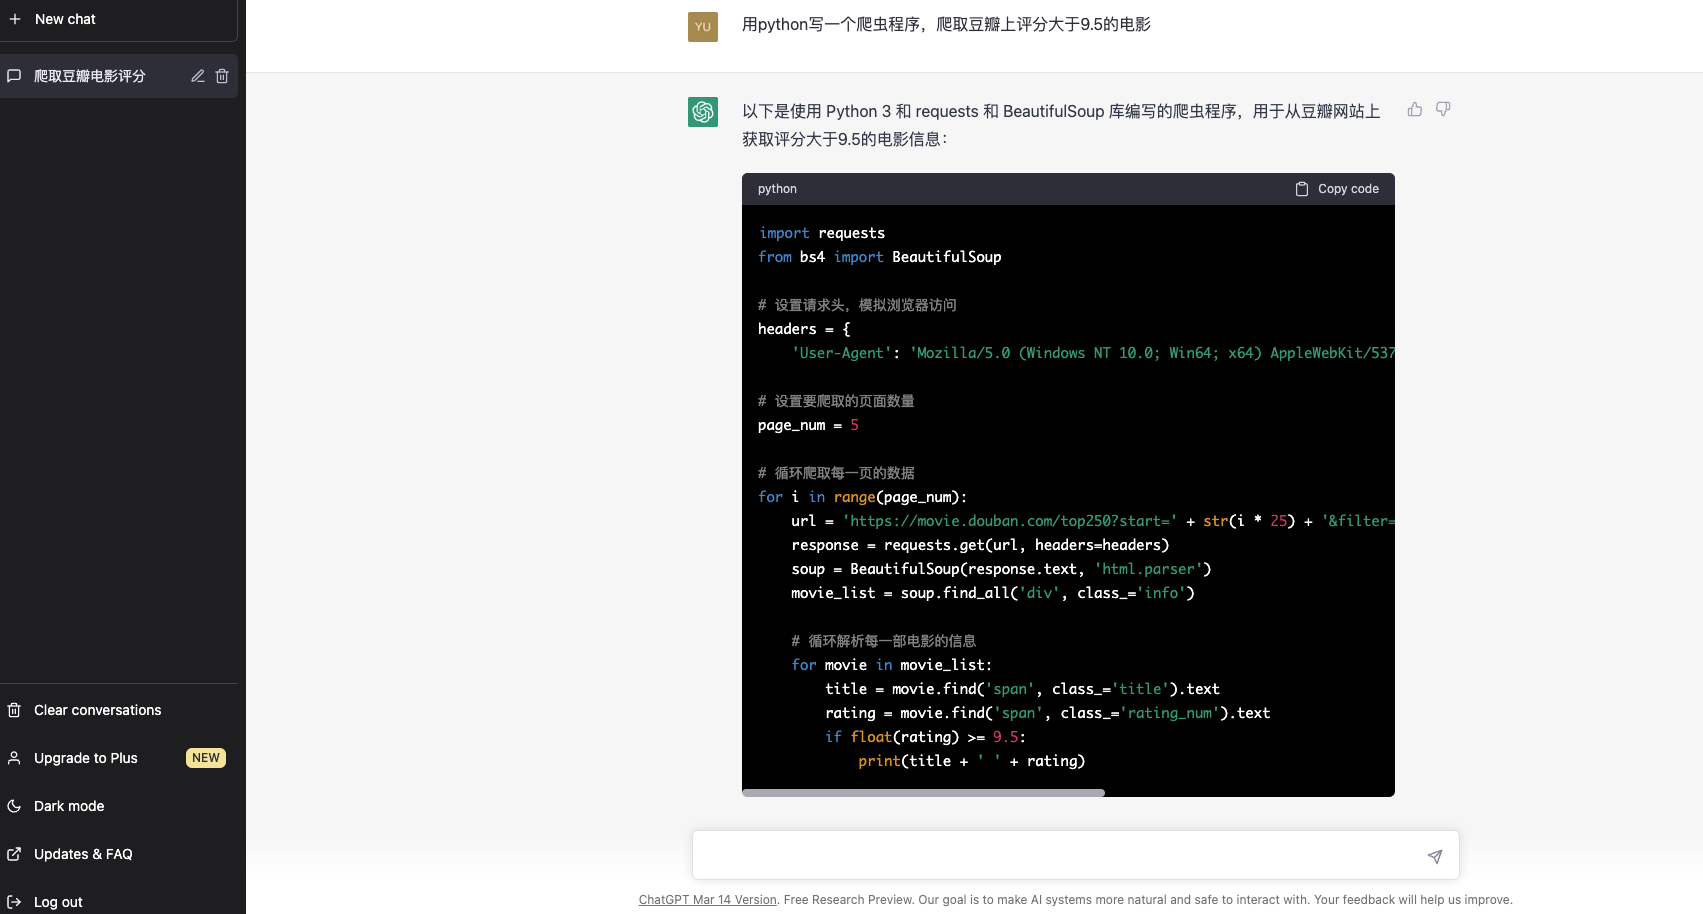Open the ChatGPT Mar 14 Version link
The height and width of the screenshot is (914, 1703).
[x=708, y=900]
